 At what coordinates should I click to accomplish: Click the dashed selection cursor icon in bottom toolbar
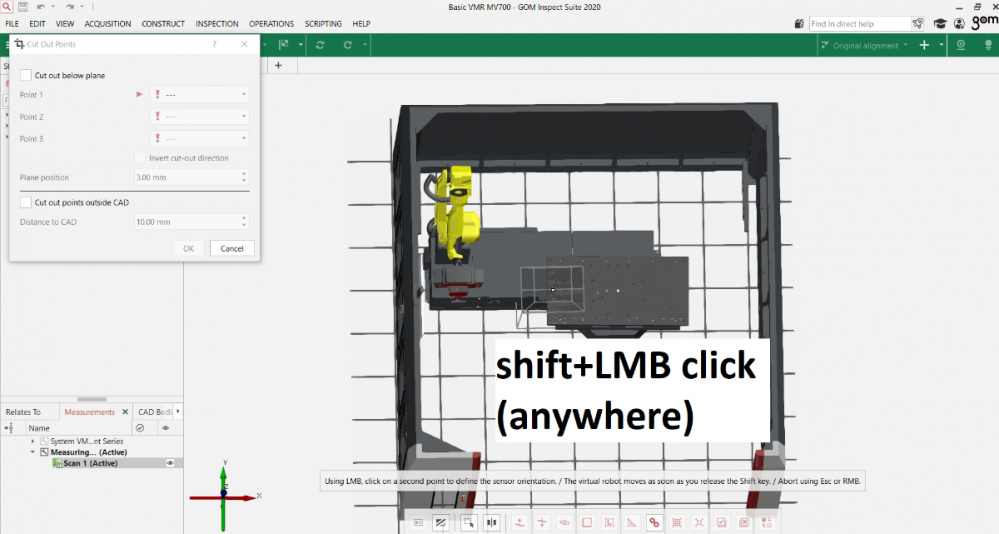click(468, 523)
